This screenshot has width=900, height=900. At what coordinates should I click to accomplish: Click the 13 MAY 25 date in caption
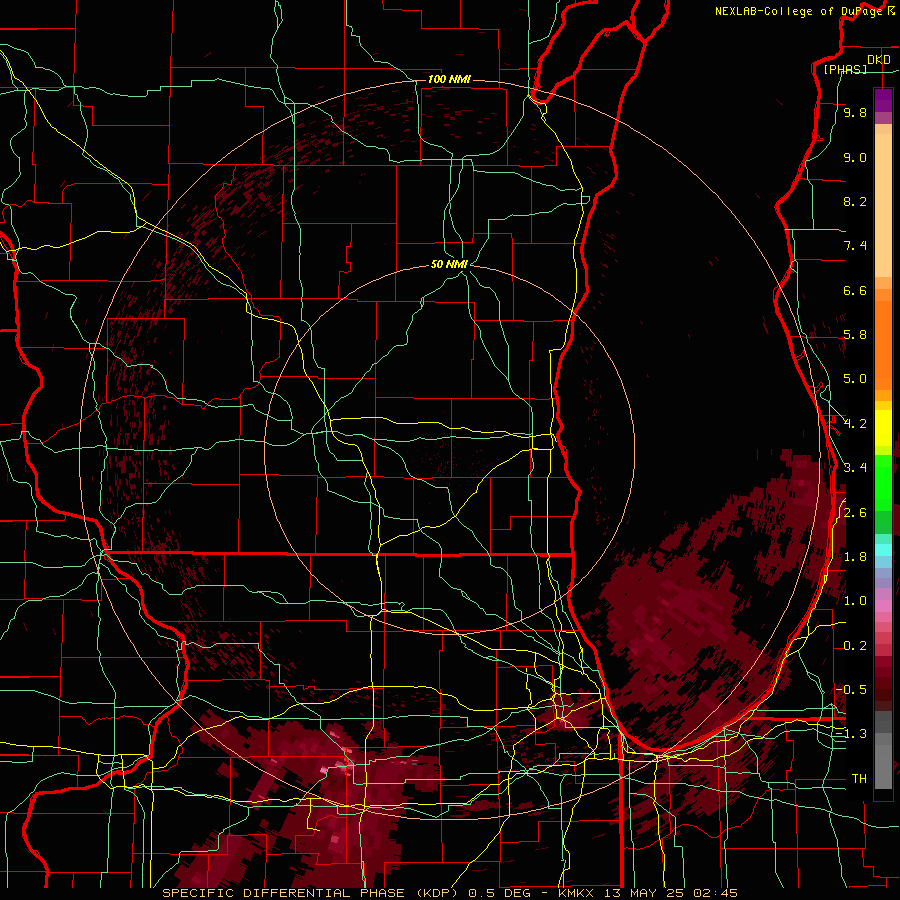(646, 893)
